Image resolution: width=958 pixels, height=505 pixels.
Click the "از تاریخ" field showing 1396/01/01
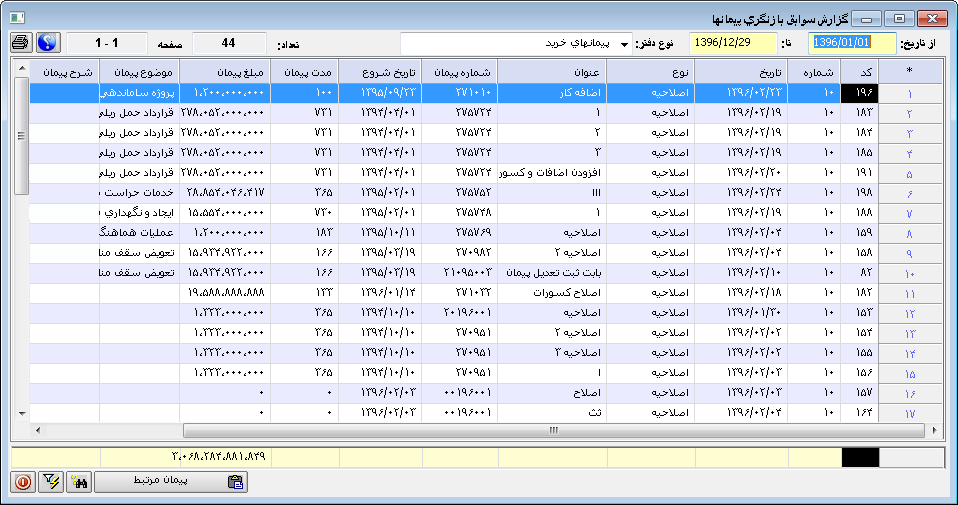pyautogui.click(x=852, y=43)
